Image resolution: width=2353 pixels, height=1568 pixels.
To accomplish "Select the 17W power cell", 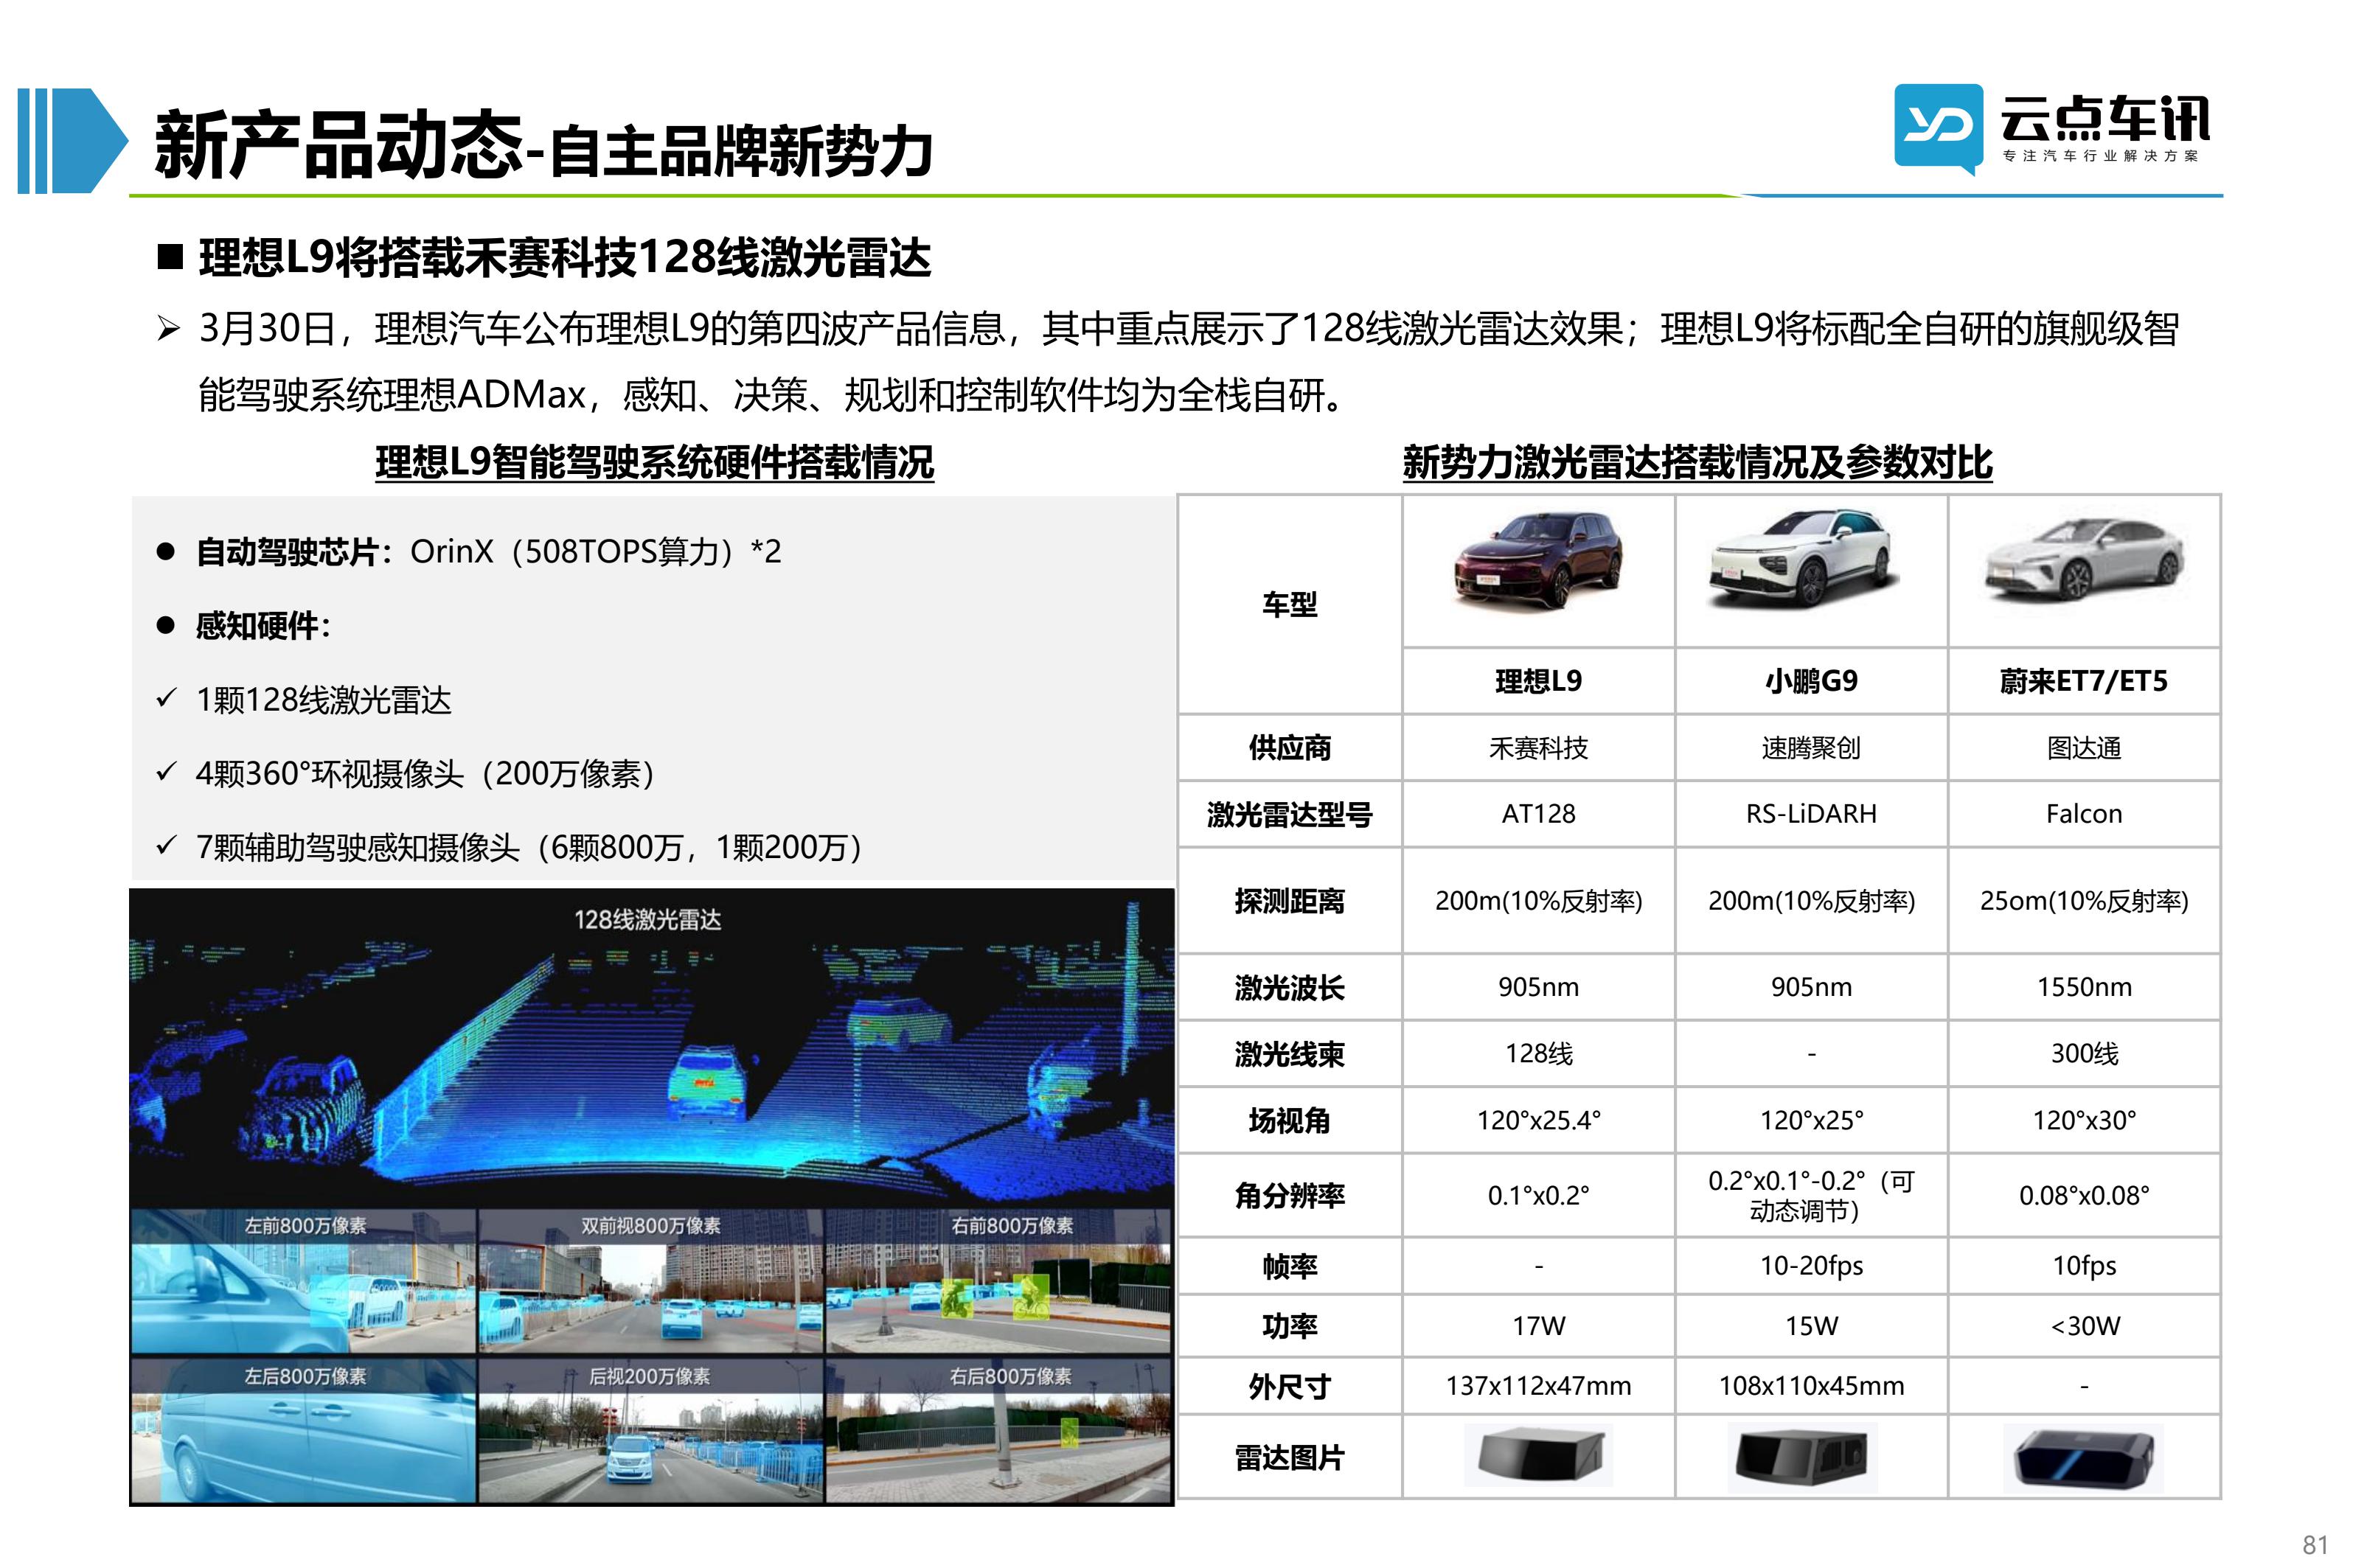I will (x=1538, y=1326).
